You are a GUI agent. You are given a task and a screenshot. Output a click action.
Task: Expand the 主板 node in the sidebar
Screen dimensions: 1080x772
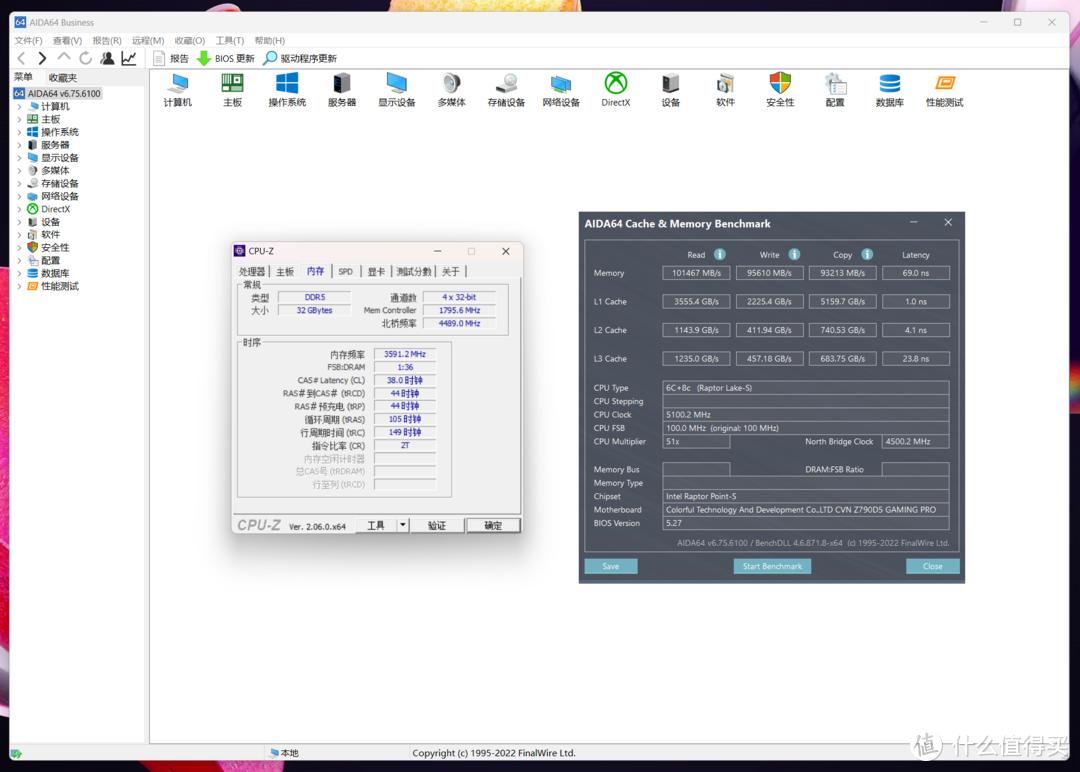[x=17, y=118]
